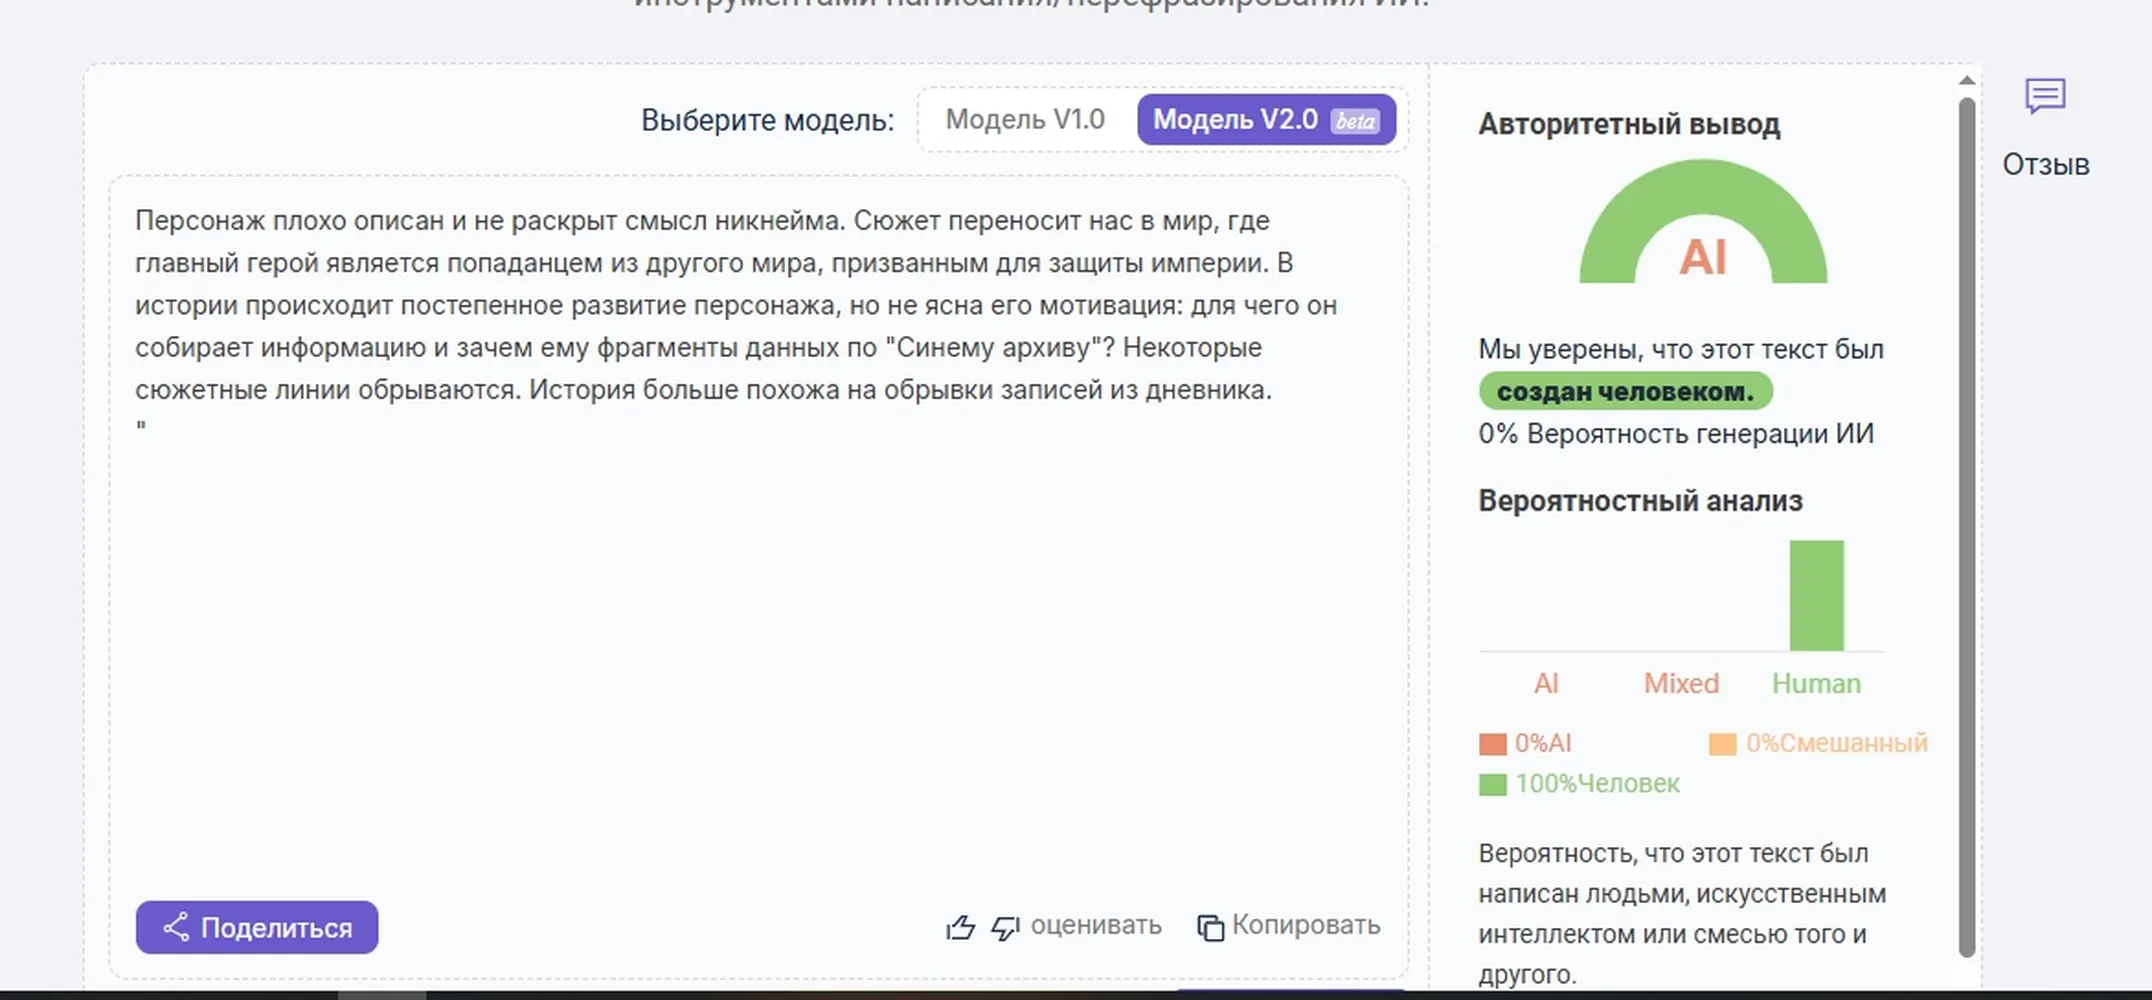Click the 'Мы уверены, что этот текст был' line

1681,349
